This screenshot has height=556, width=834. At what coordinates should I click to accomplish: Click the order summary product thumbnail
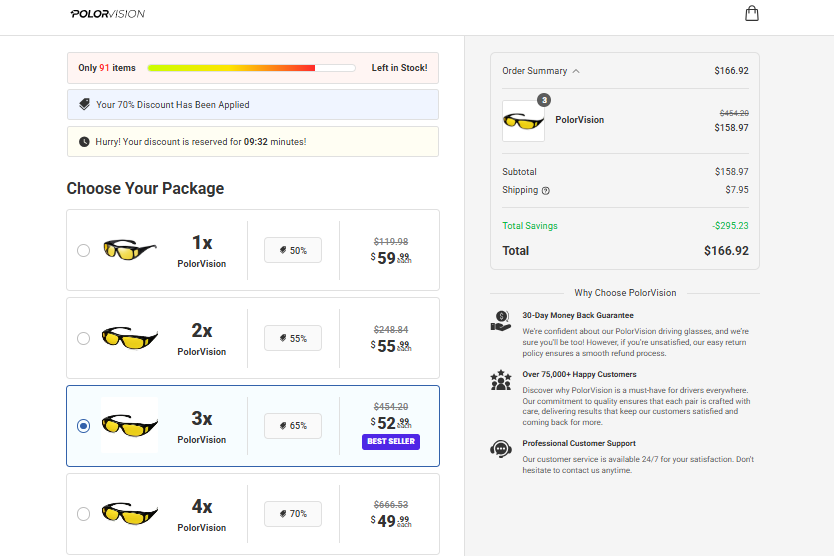coord(523,121)
